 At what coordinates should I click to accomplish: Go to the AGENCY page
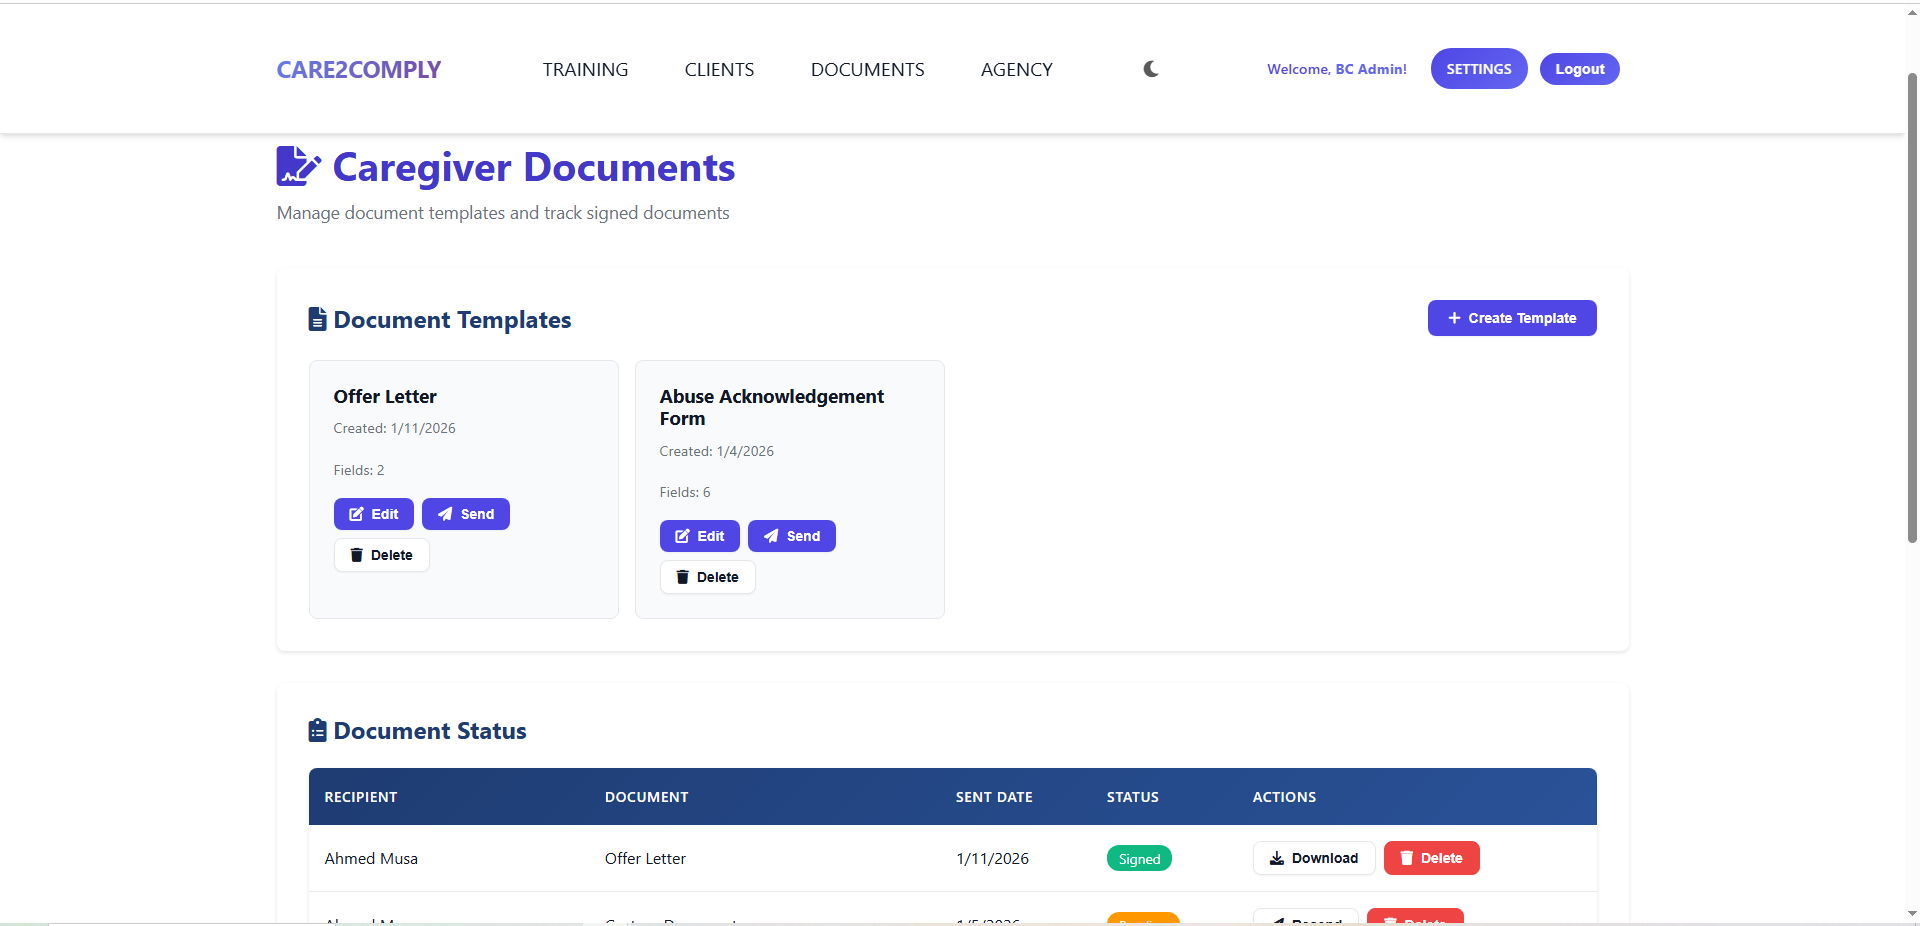pos(1016,69)
